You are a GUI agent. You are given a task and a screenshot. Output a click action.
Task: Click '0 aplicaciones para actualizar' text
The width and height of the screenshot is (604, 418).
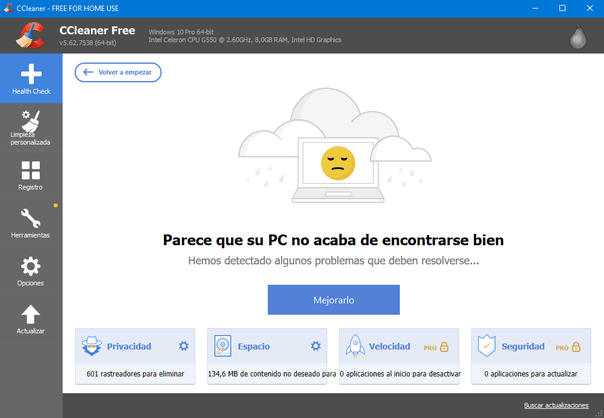click(531, 374)
